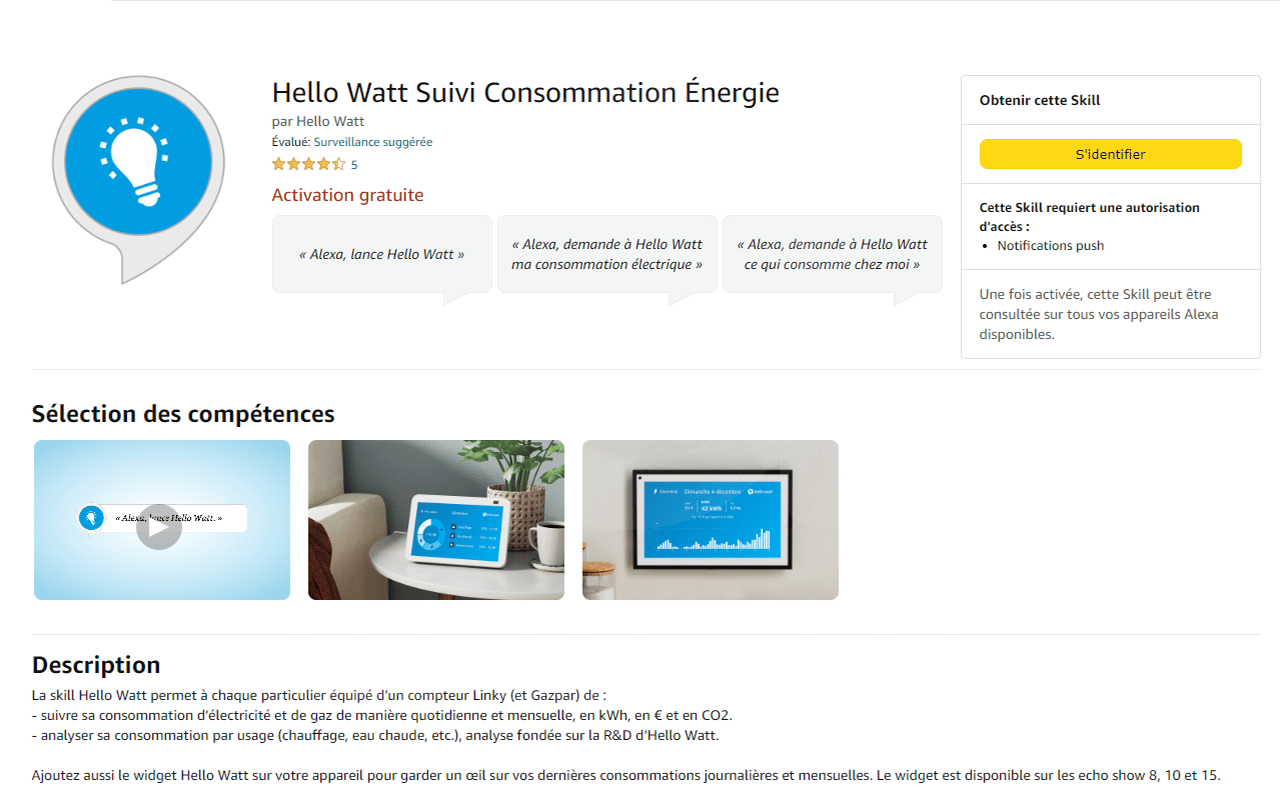The height and width of the screenshot is (800, 1280).
Task: Click the Description section heading
Action: [96, 665]
